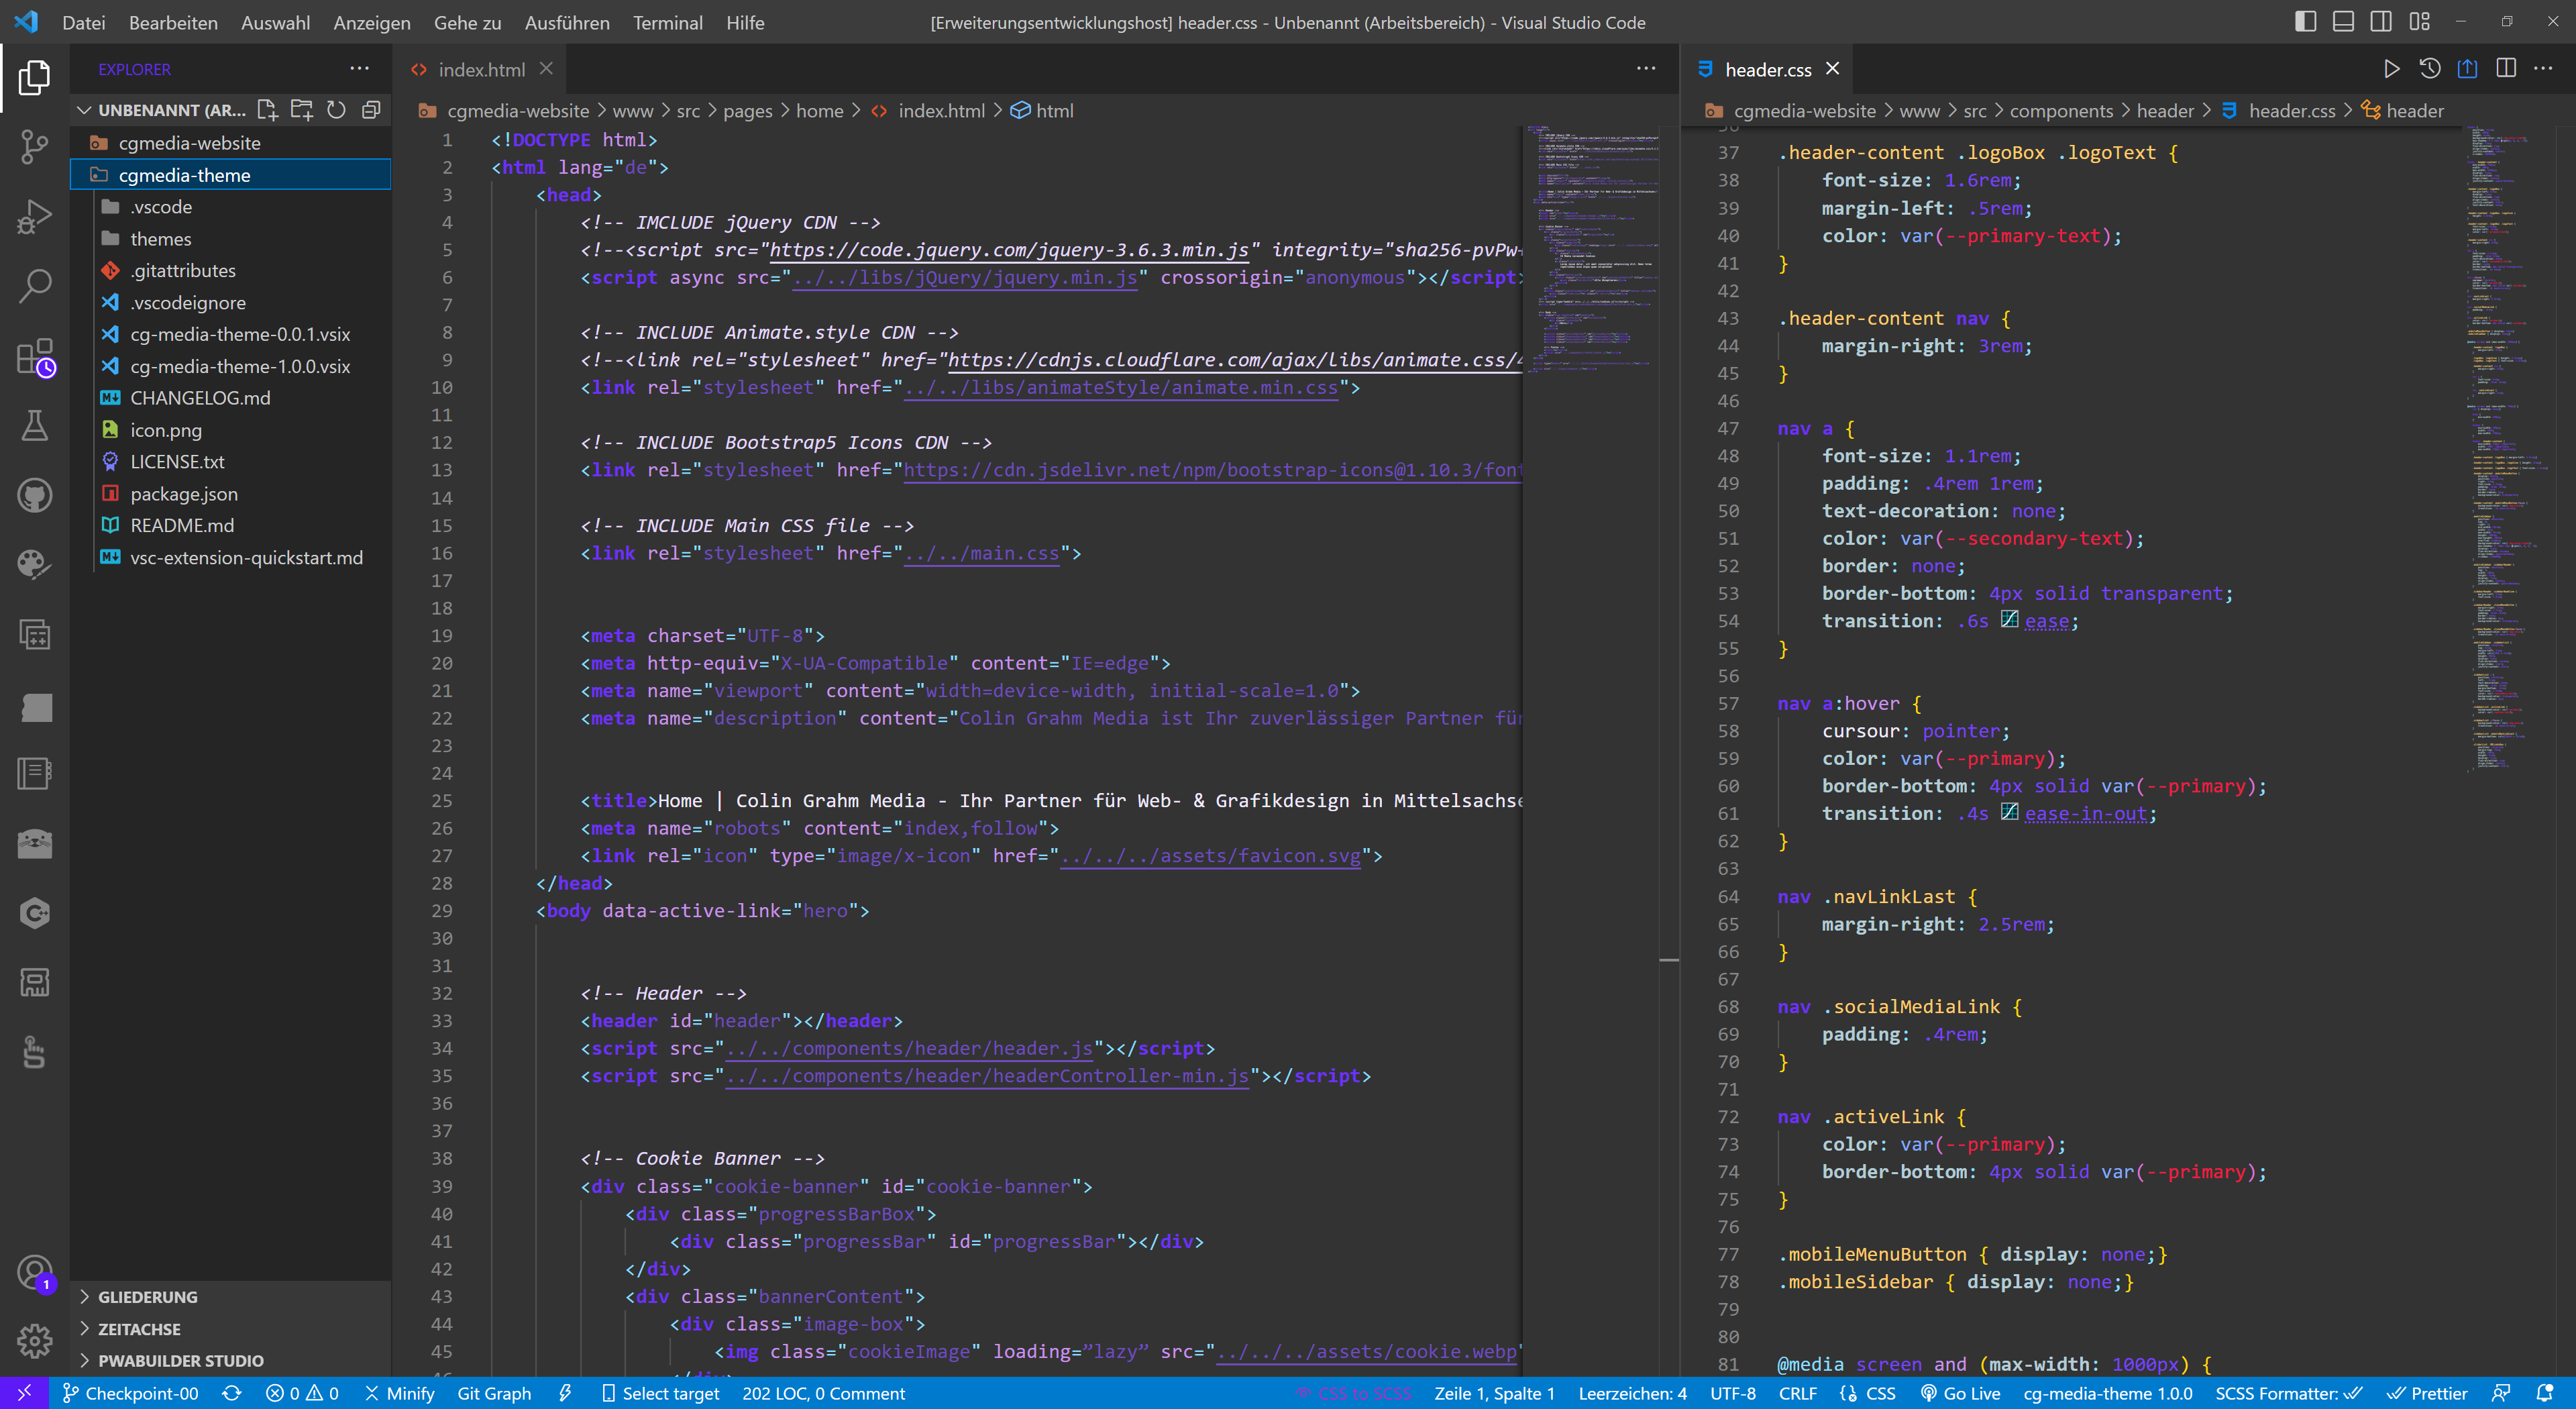This screenshot has height=1409, width=2576.
Task: Expand the GLIEDERUNG section
Action: (x=146, y=1296)
